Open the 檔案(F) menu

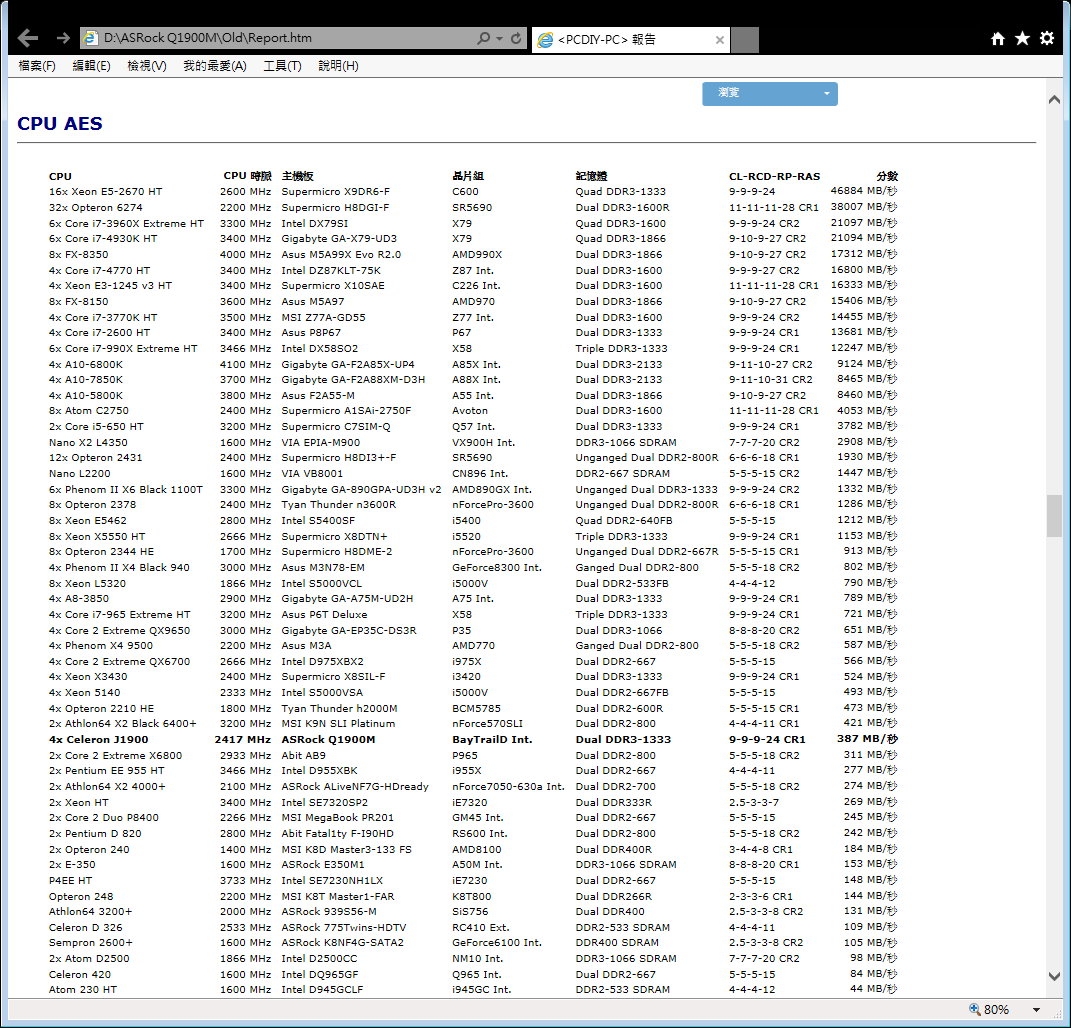(37, 66)
